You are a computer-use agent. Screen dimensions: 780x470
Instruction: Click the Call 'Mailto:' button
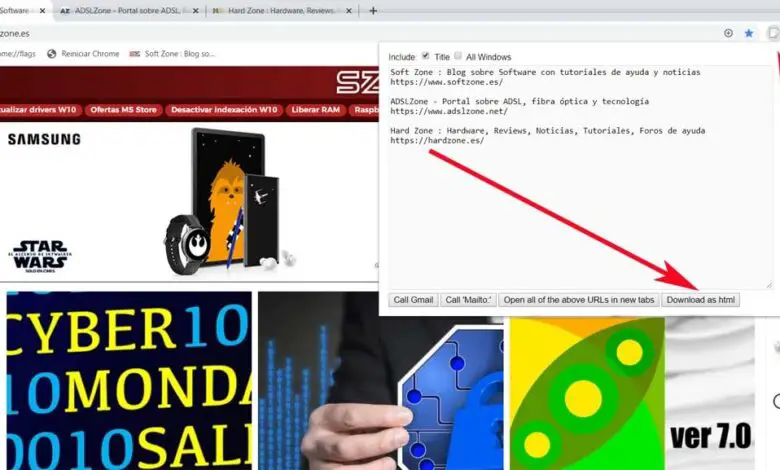pos(468,300)
